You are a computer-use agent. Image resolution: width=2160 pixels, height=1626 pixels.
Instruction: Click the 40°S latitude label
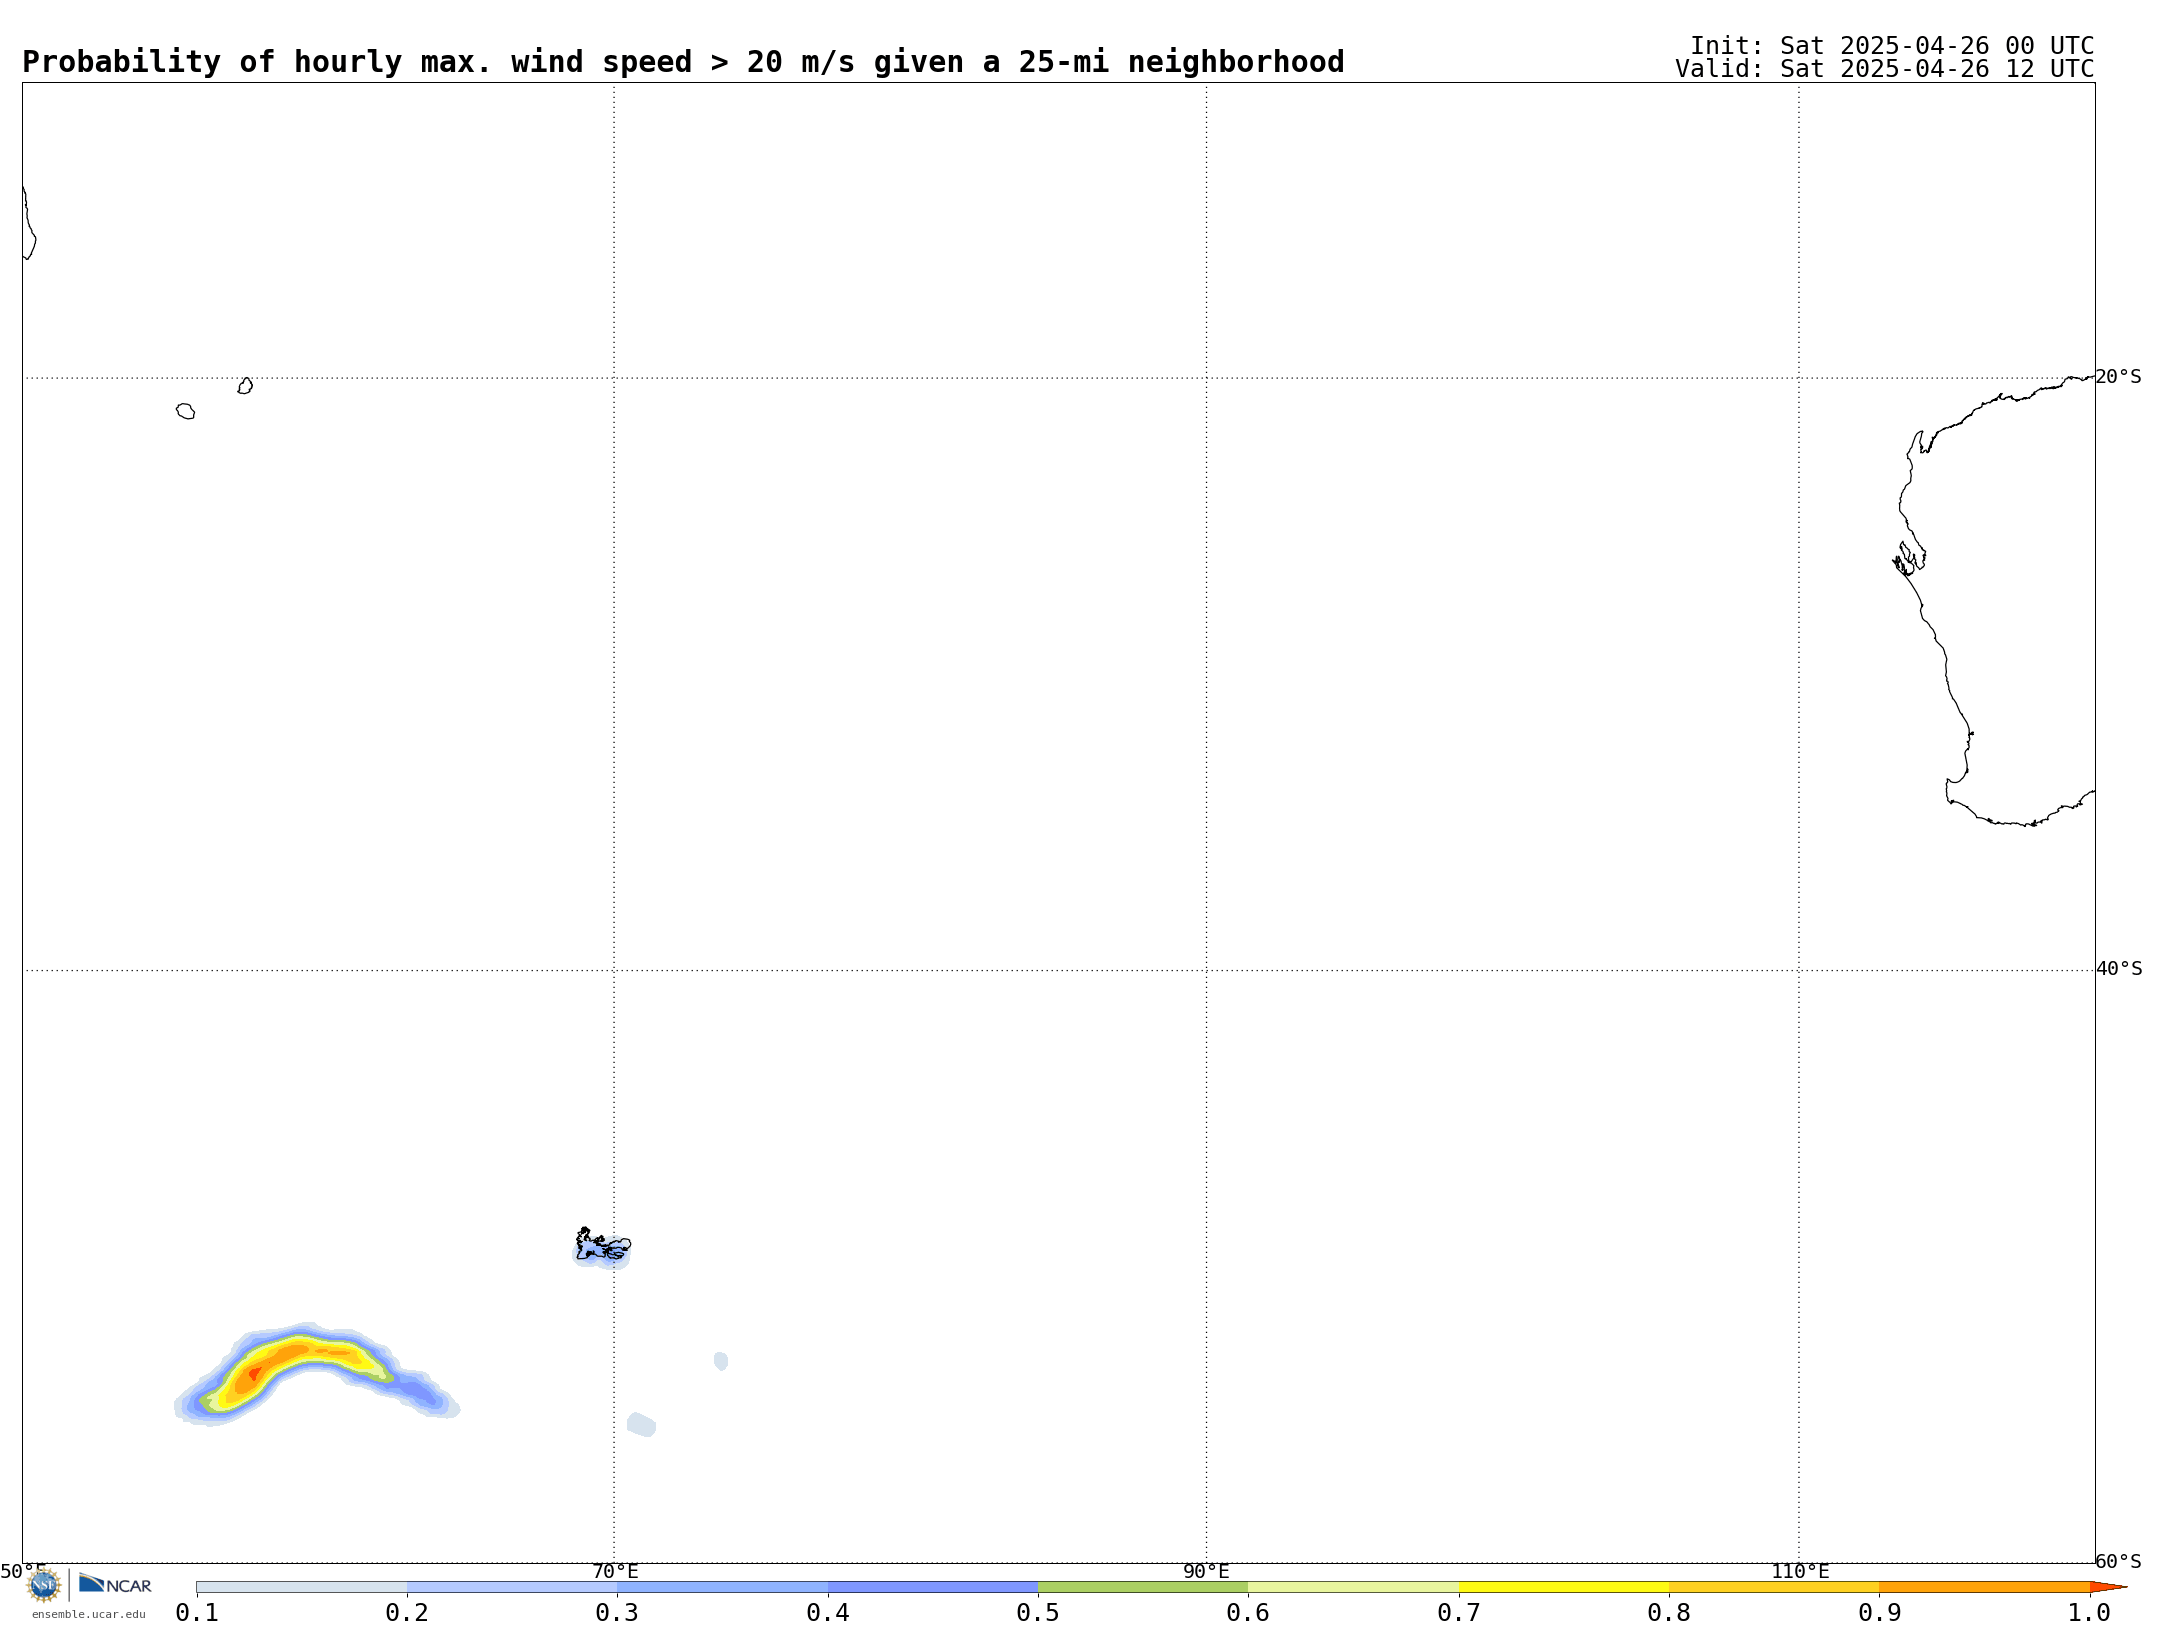pyautogui.click(x=2119, y=969)
